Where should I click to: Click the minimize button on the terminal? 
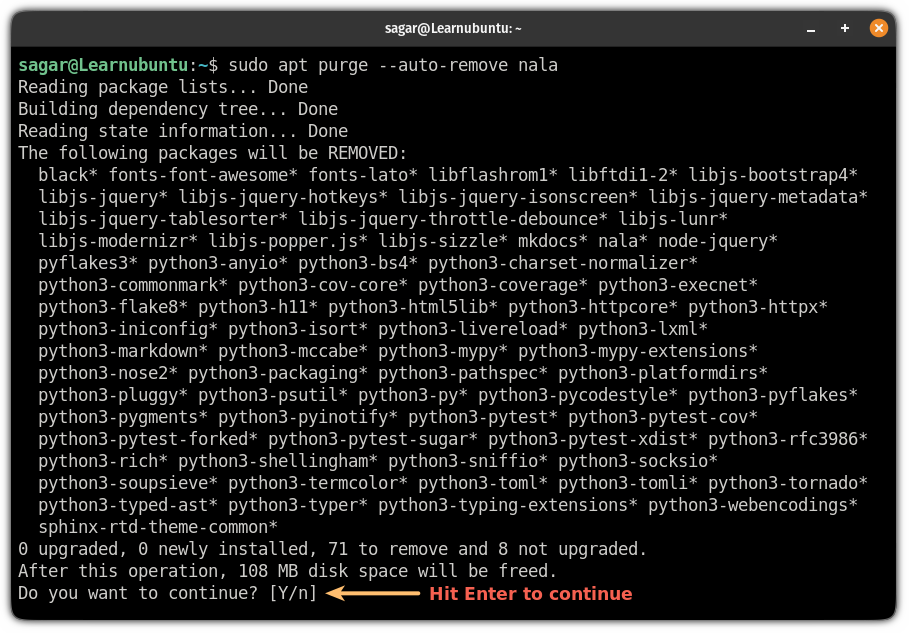pyautogui.click(x=811, y=30)
